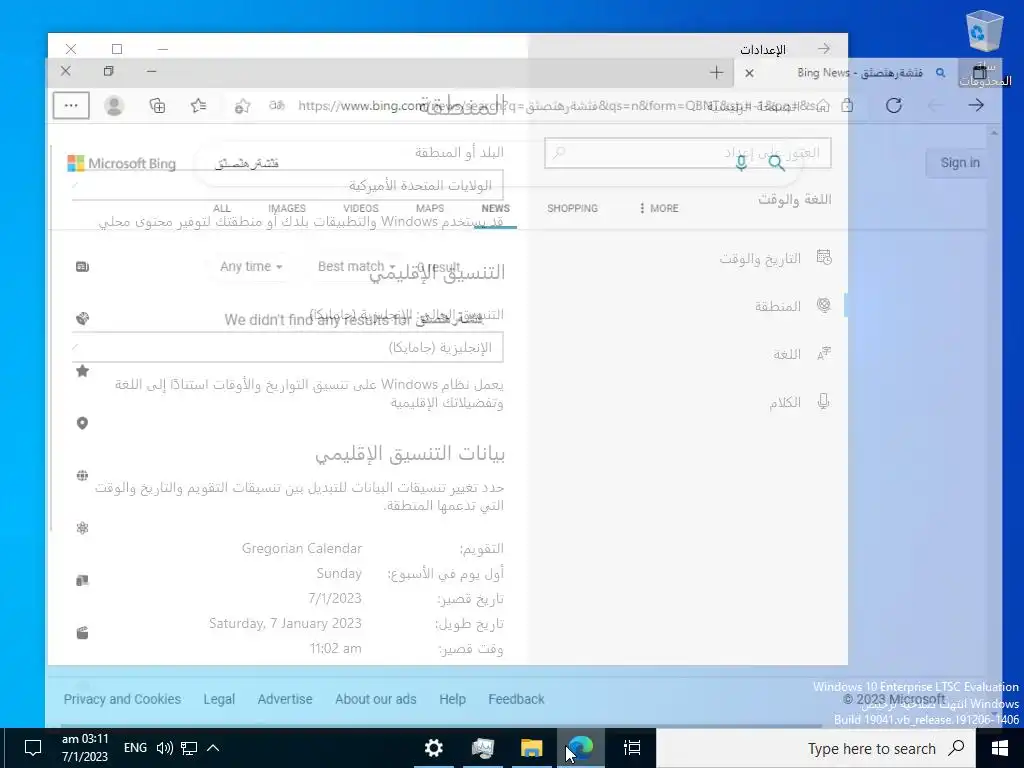Open the Edge profile avatar
This screenshot has height=768, width=1024.
114,106
